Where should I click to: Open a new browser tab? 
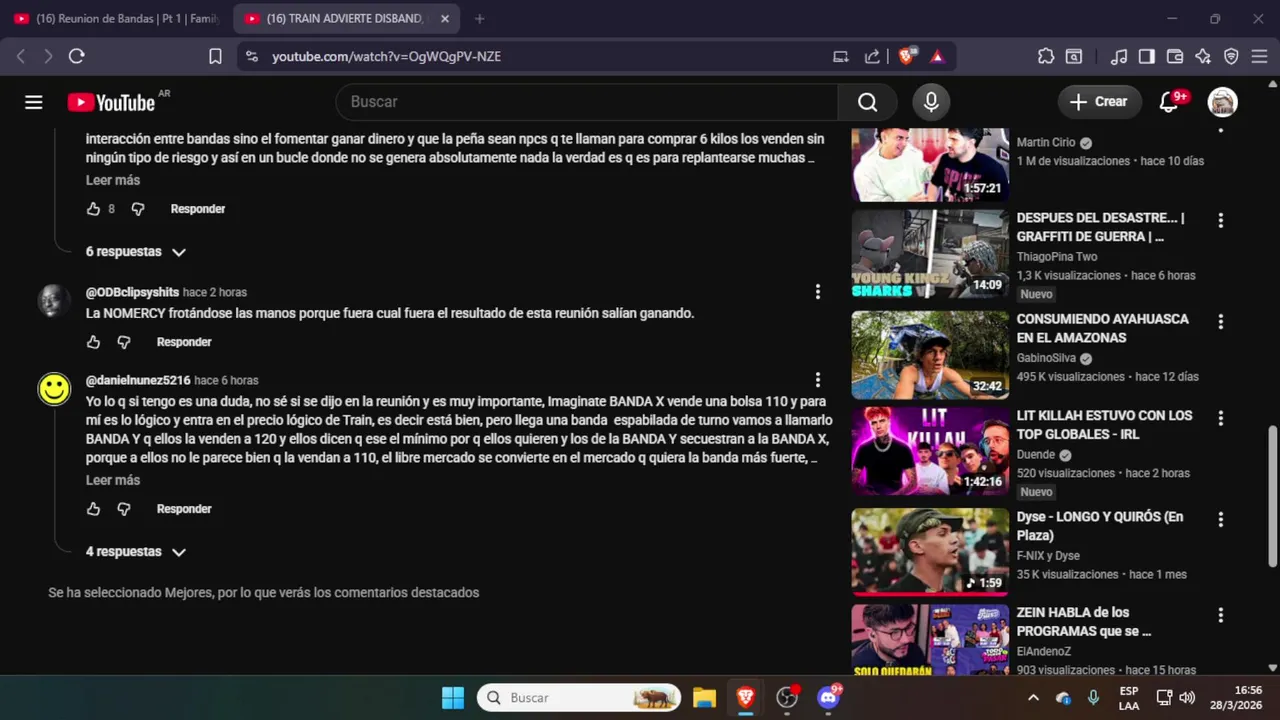coord(479,19)
